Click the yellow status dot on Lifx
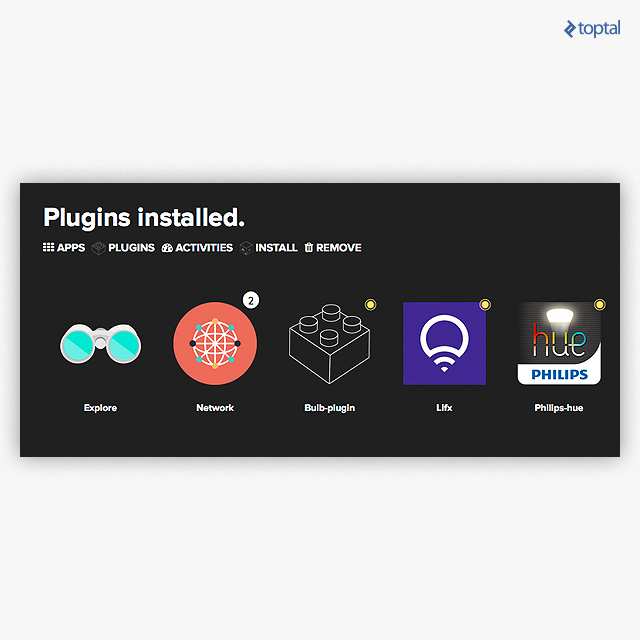The width and height of the screenshot is (640, 640). click(x=485, y=304)
